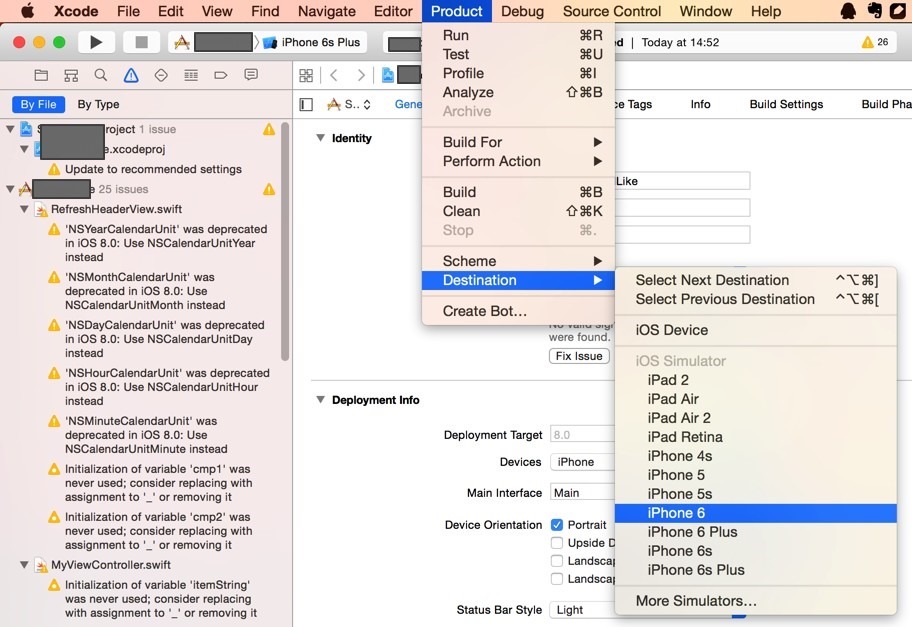This screenshot has width=912, height=627.
Task: Open the target selector popup arrows
Action: click(x=367, y=105)
